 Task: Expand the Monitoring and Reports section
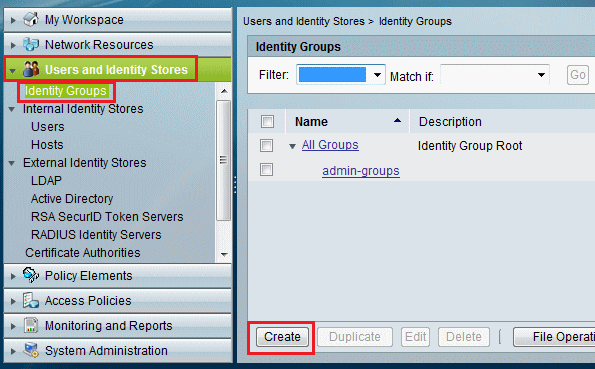pos(13,326)
